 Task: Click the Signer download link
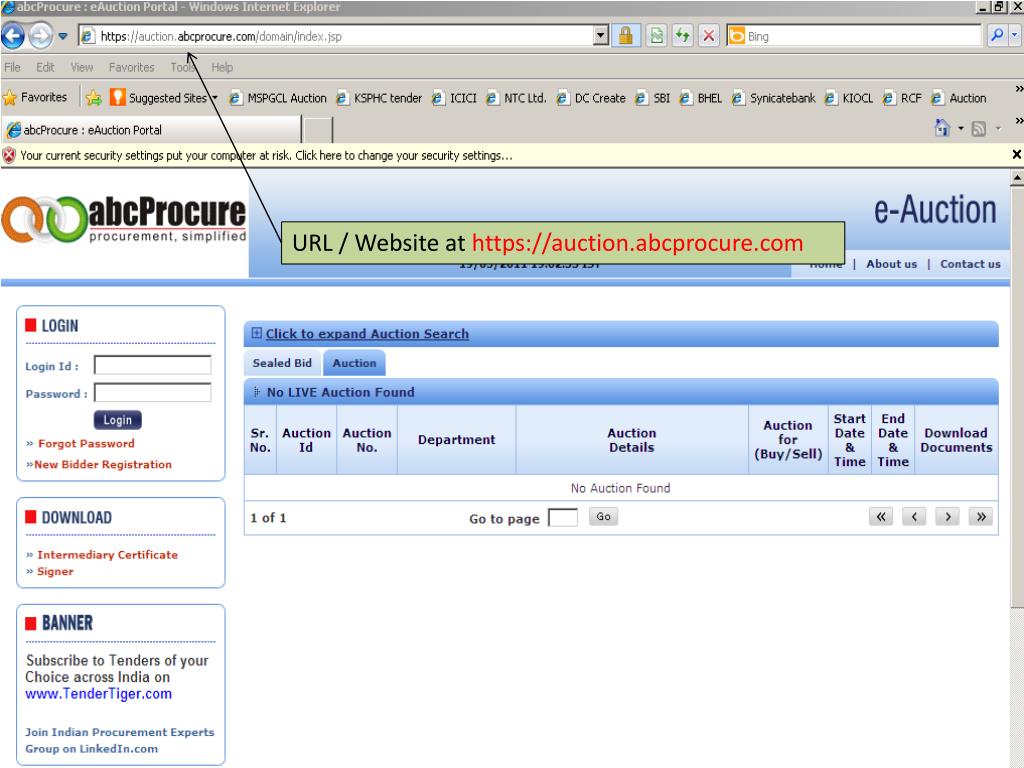tap(55, 571)
